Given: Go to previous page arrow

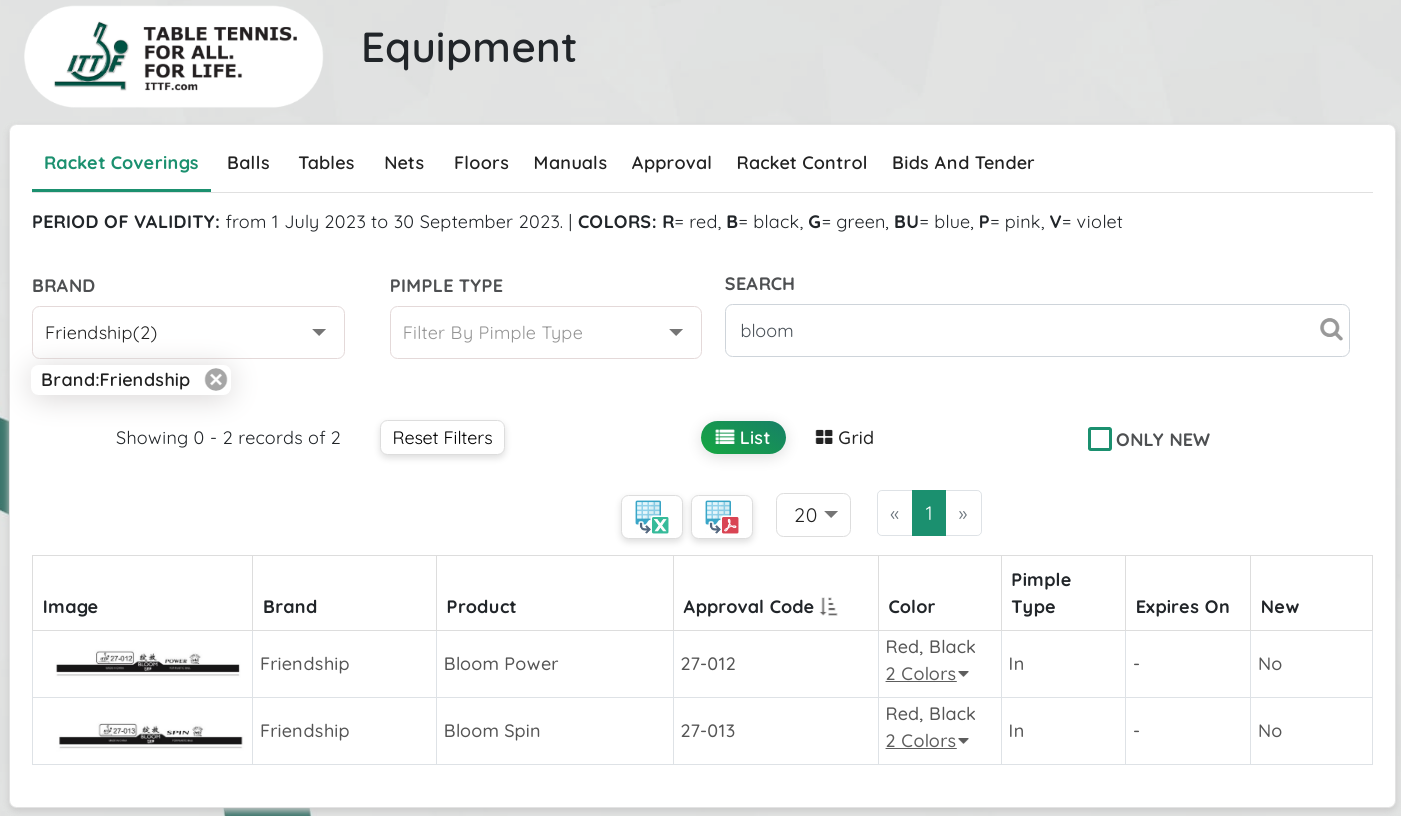Looking at the screenshot, I should pyautogui.click(x=895, y=514).
